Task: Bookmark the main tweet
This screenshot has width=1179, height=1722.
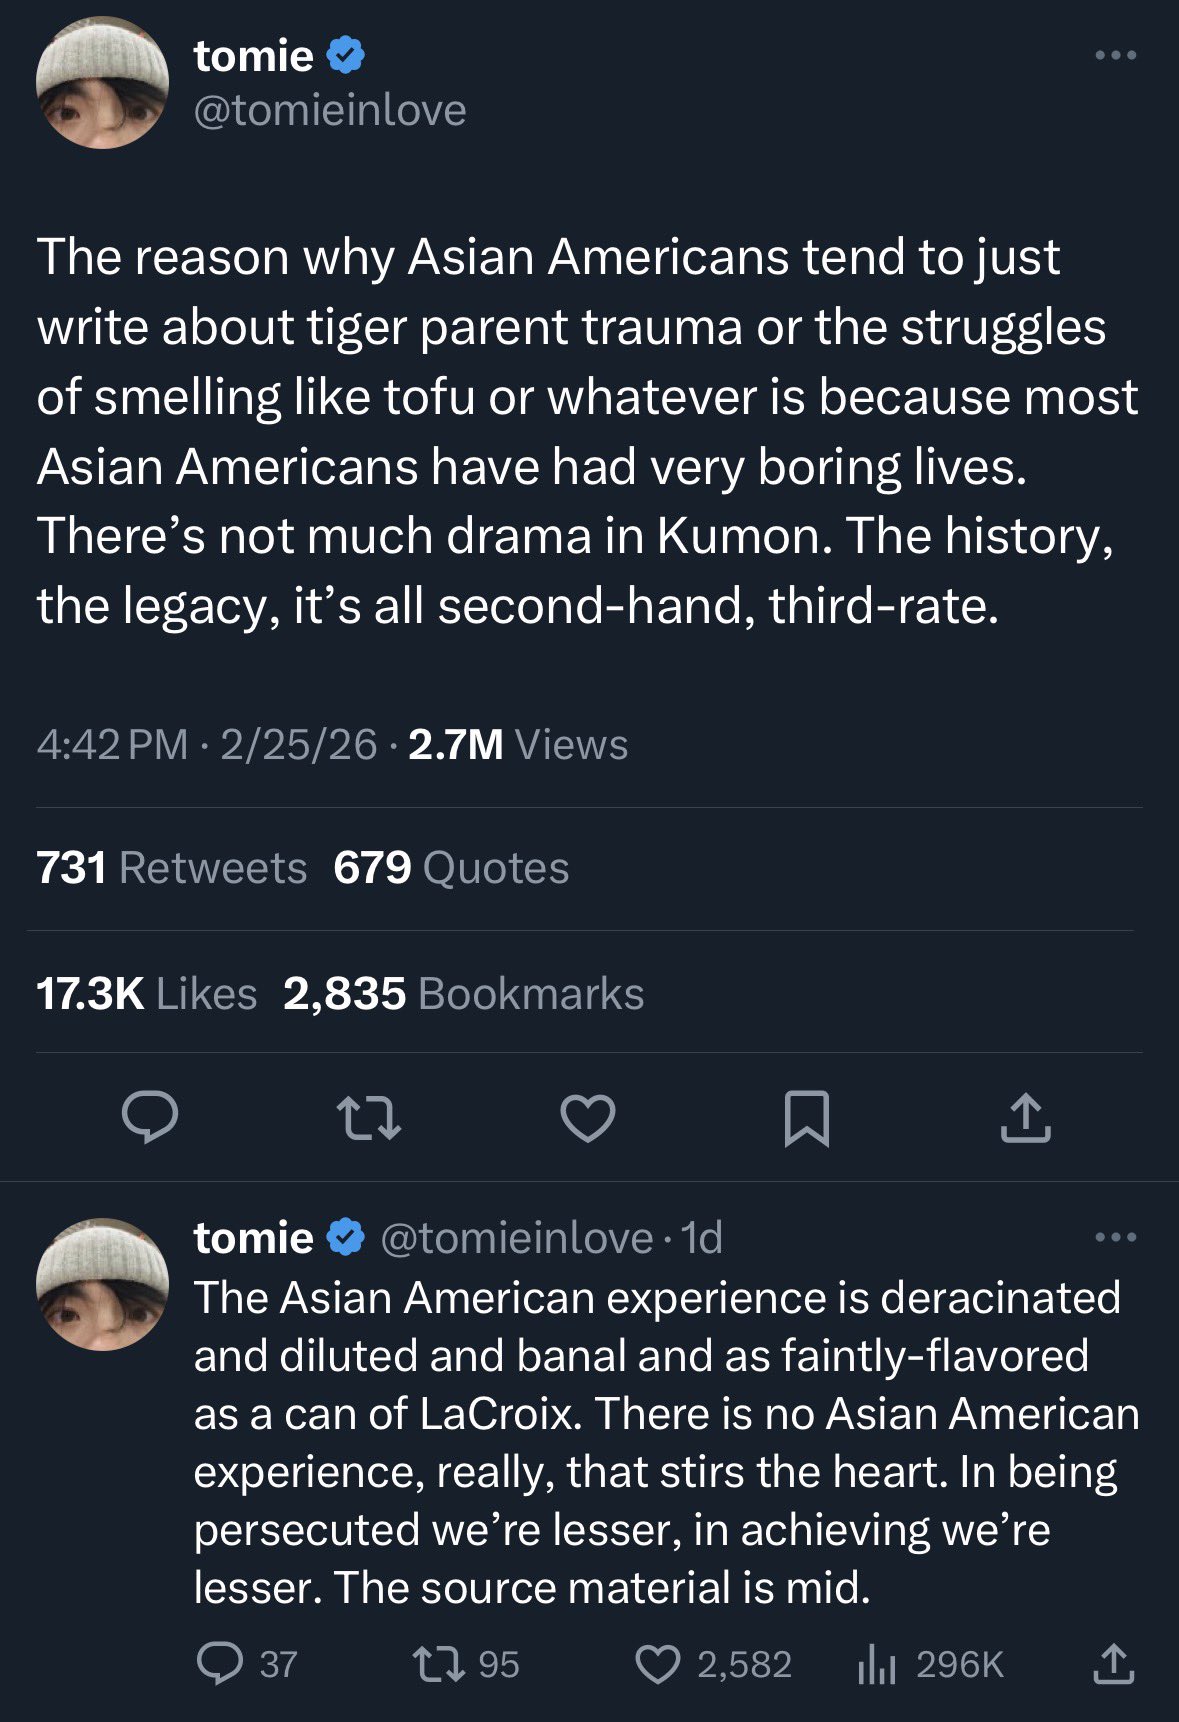Action: tap(806, 1117)
